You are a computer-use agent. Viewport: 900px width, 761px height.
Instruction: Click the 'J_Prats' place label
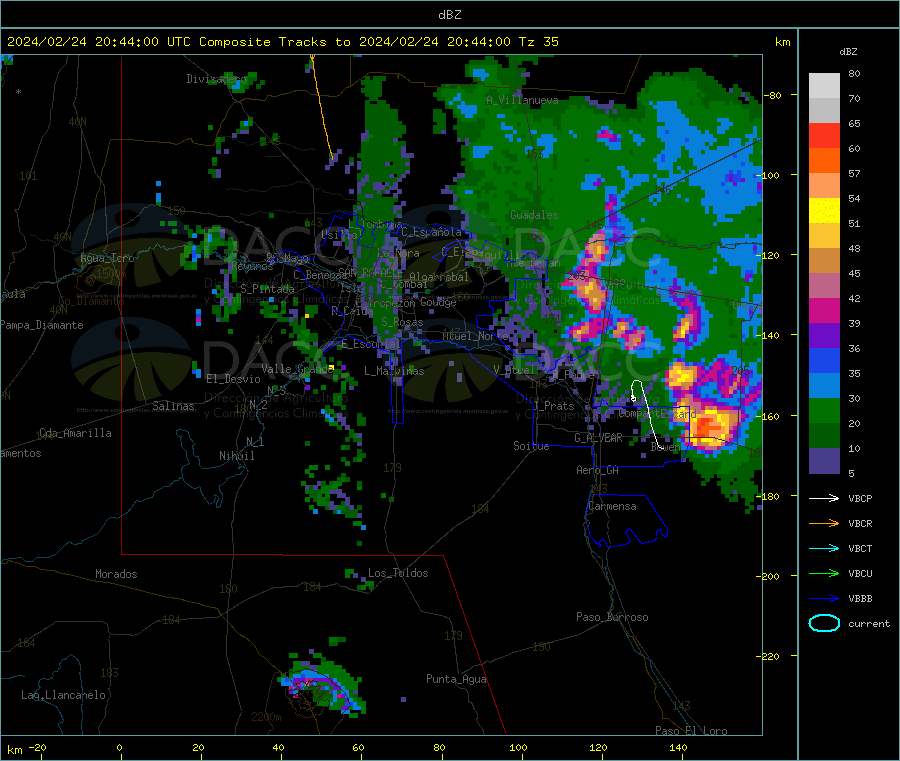[x=553, y=406]
